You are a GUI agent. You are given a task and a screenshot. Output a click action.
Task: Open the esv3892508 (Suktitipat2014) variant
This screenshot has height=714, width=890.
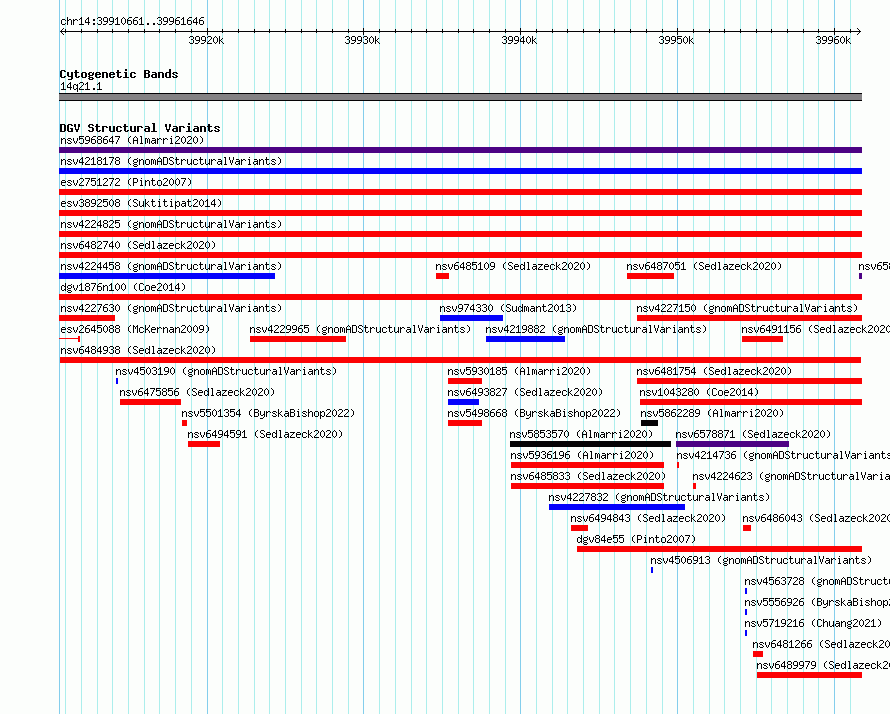[141, 203]
